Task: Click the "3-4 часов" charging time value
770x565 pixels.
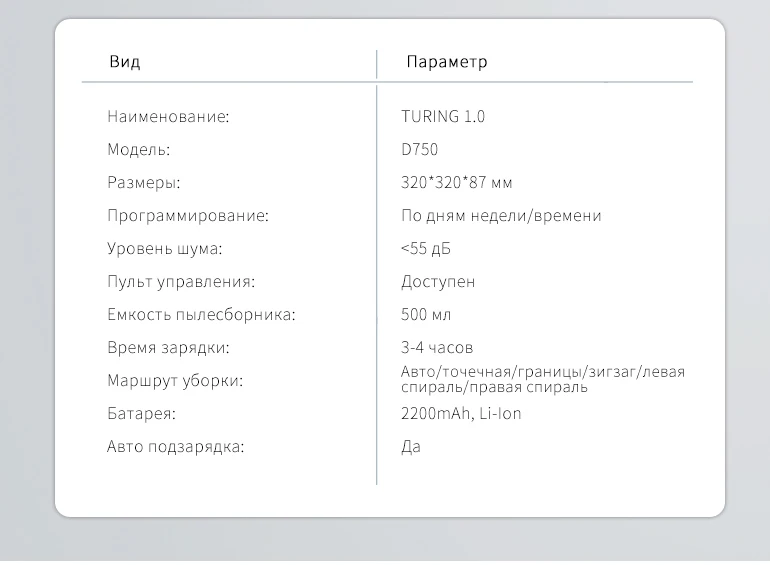Action: click(x=437, y=348)
